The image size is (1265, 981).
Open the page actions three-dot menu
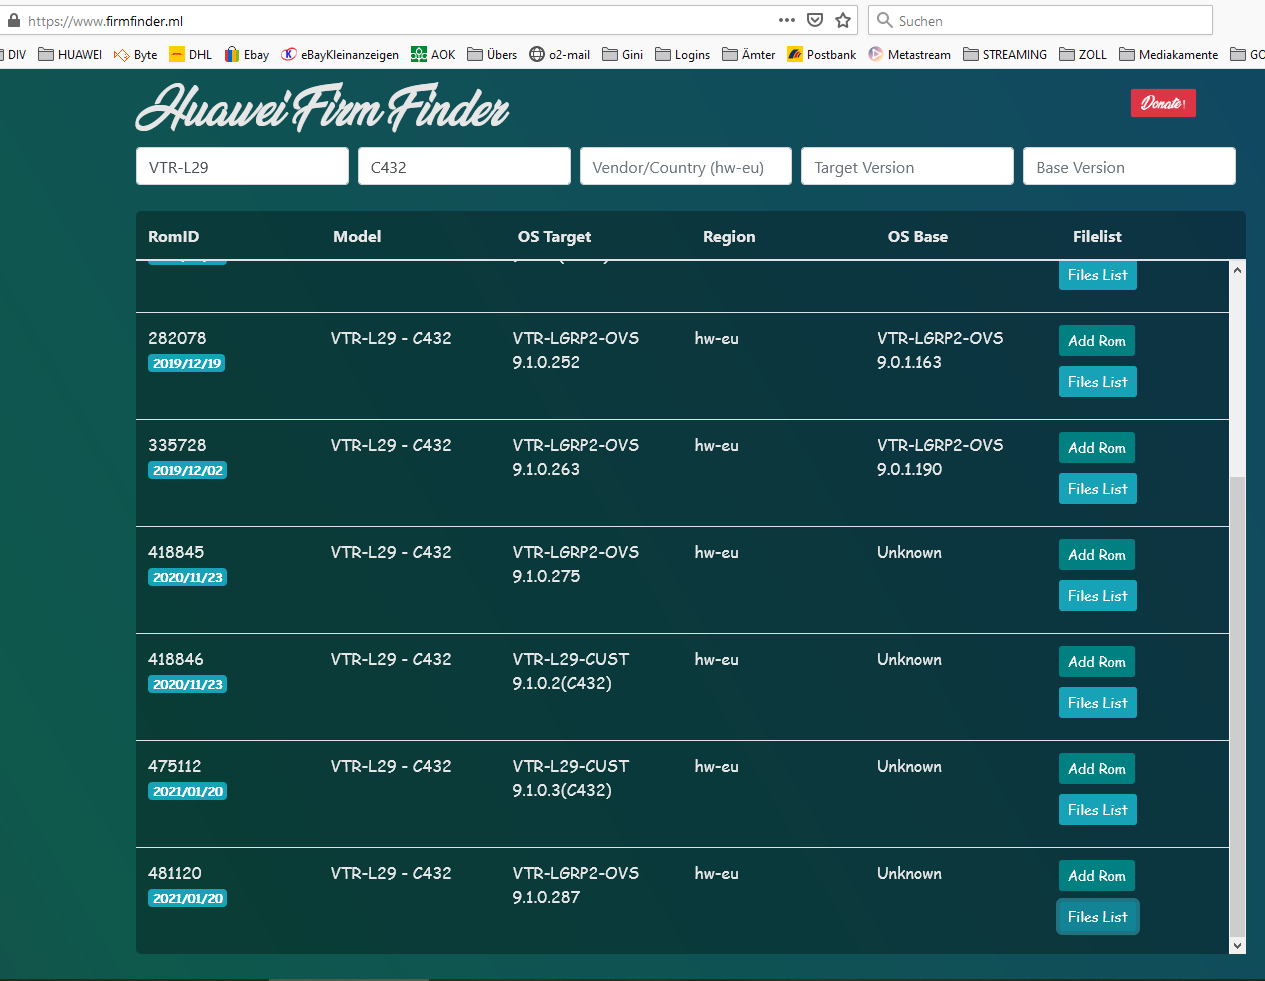[787, 20]
